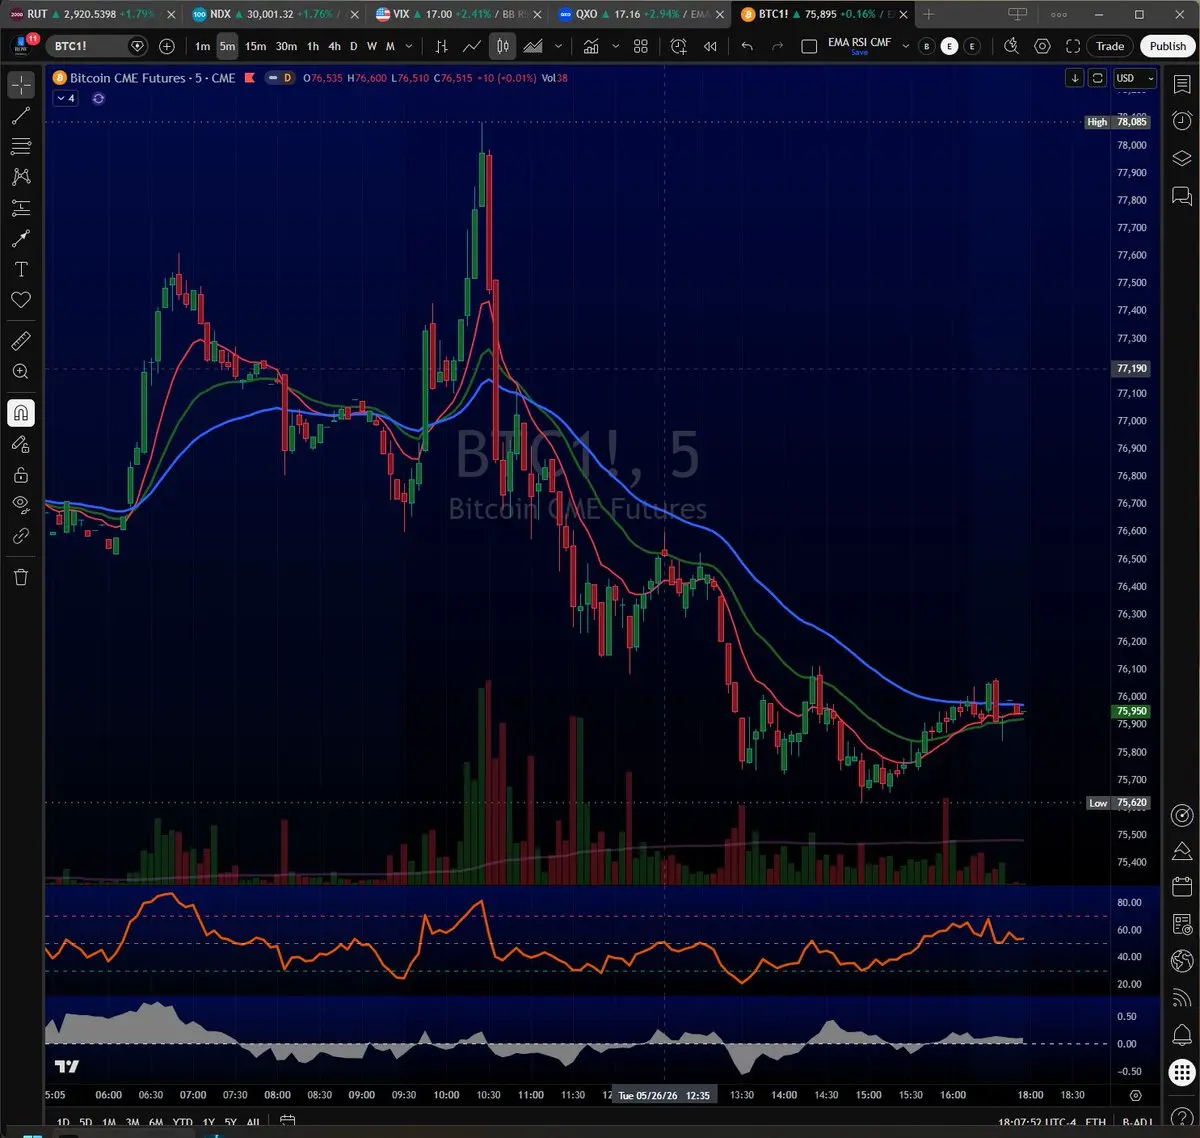Collapse the indicator legend showing 4
The width and height of the screenshot is (1200, 1138).
click(67, 98)
